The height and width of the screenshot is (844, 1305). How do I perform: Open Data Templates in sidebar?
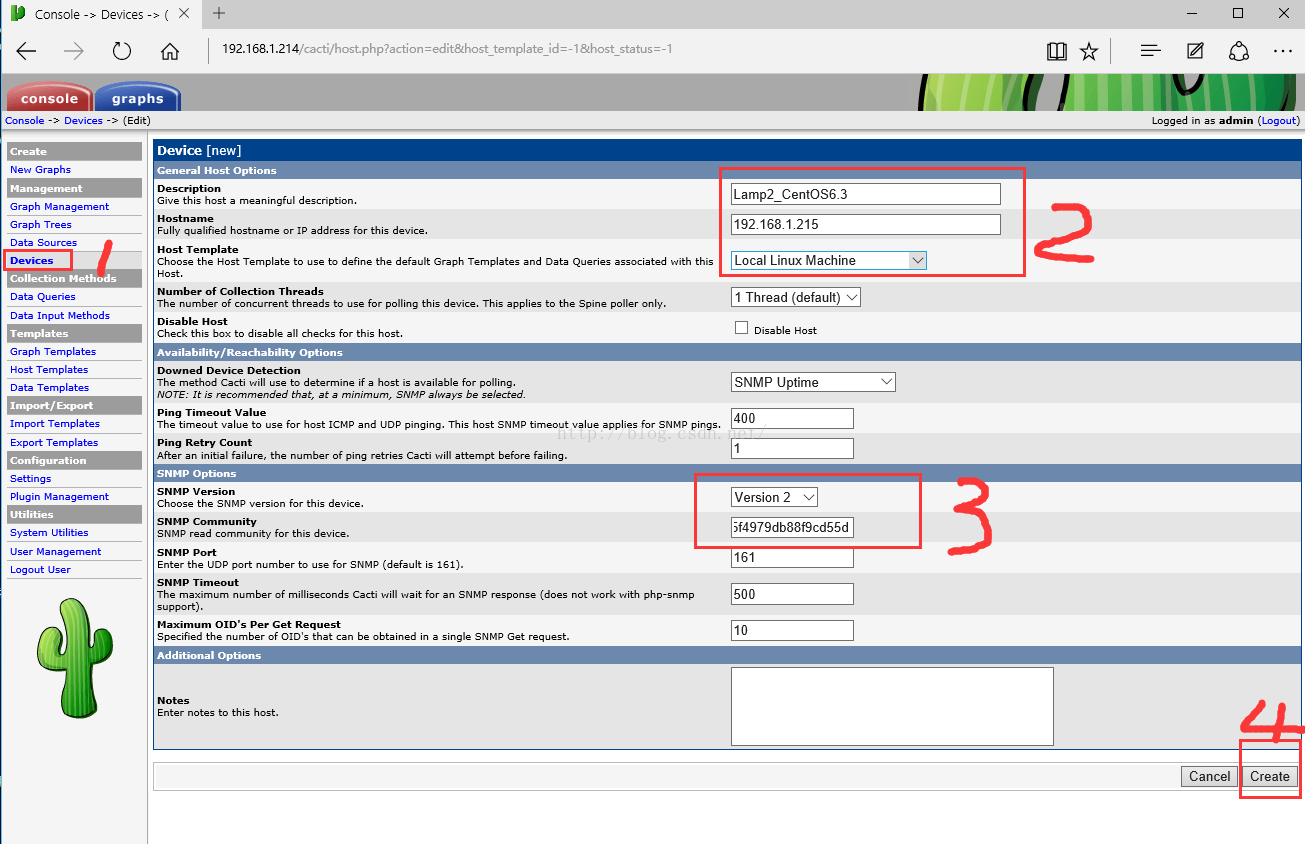(49, 387)
